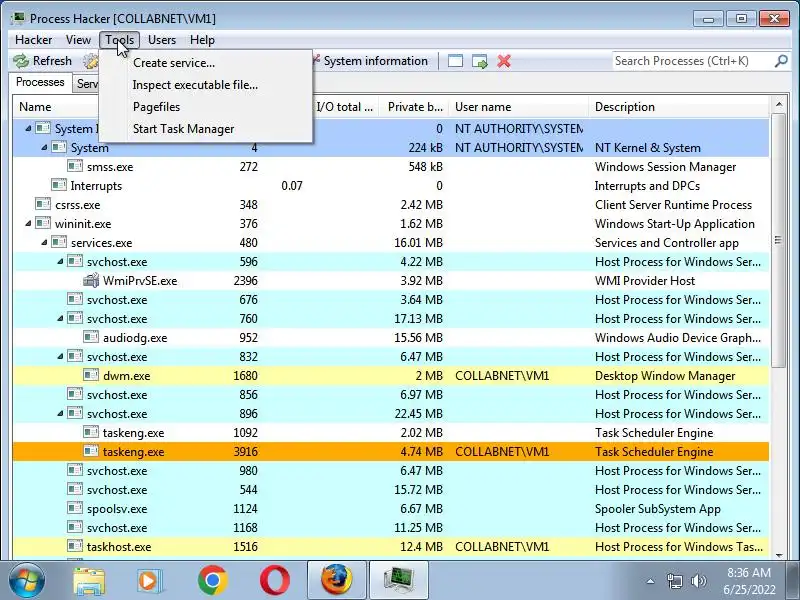
Task: Sort by the Name column header
Action: (56, 107)
